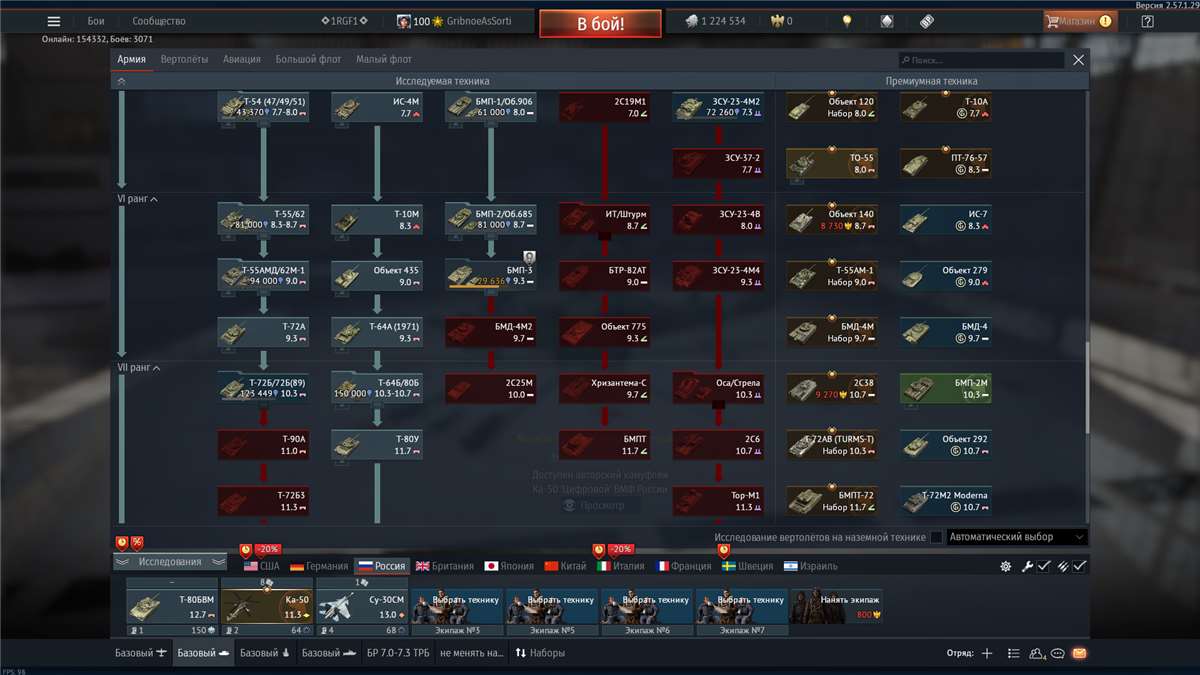Click discount clock icon above США
1200x675 pixels.
(x=245, y=549)
